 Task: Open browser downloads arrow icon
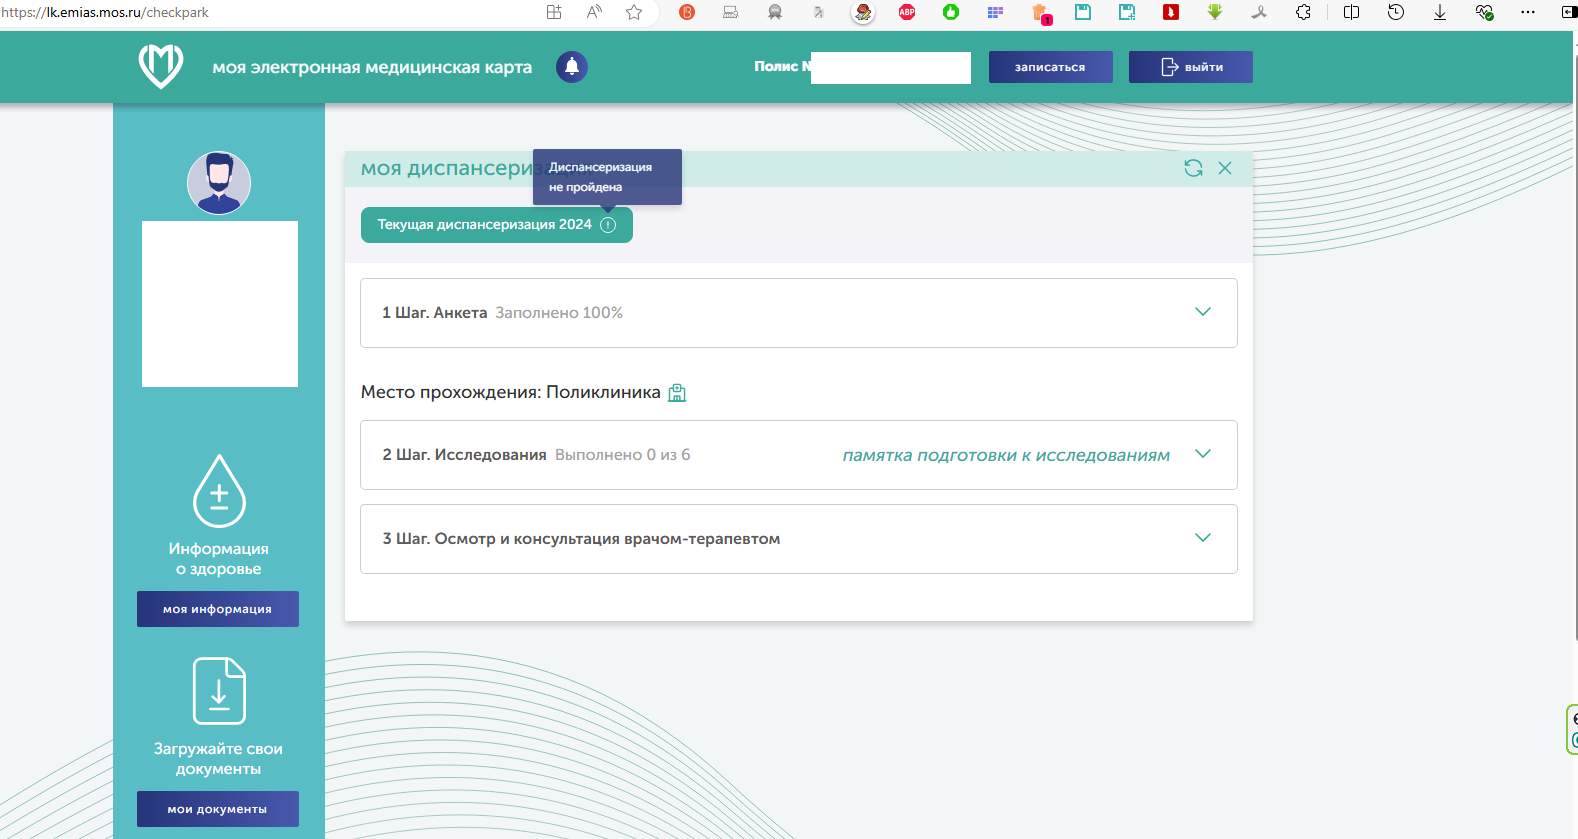pos(1440,12)
